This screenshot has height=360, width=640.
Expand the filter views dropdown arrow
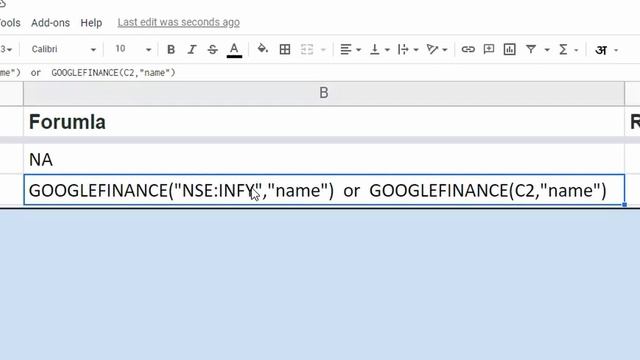[547, 50]
